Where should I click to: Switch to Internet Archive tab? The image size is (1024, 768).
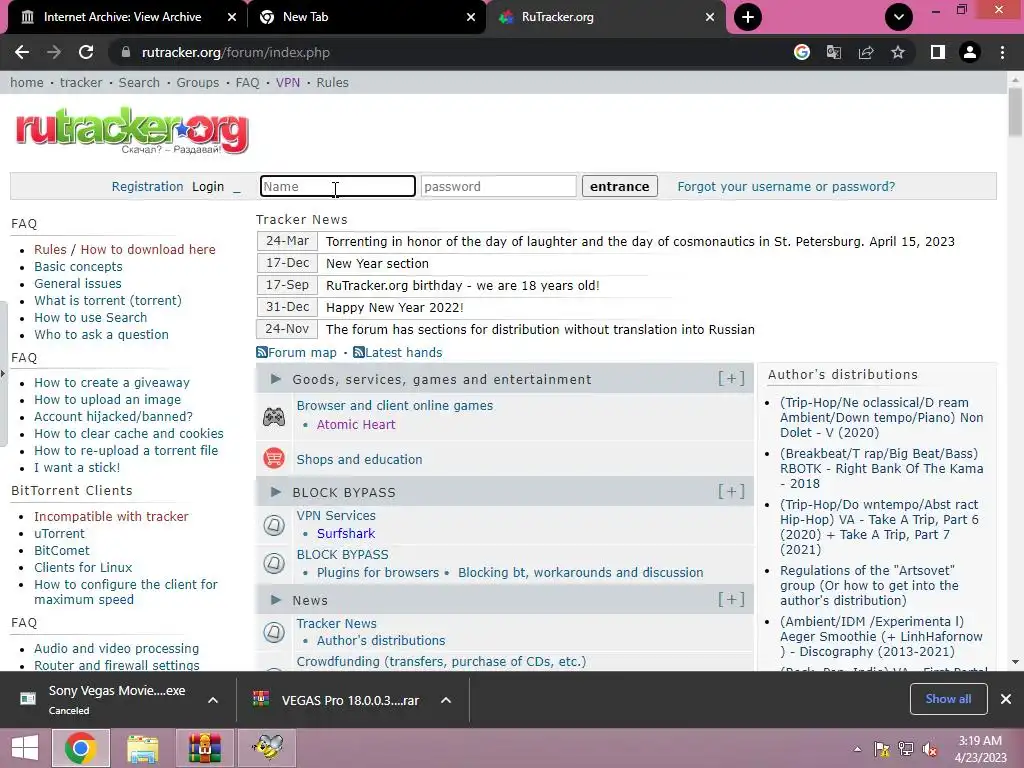tap(122, 17)
